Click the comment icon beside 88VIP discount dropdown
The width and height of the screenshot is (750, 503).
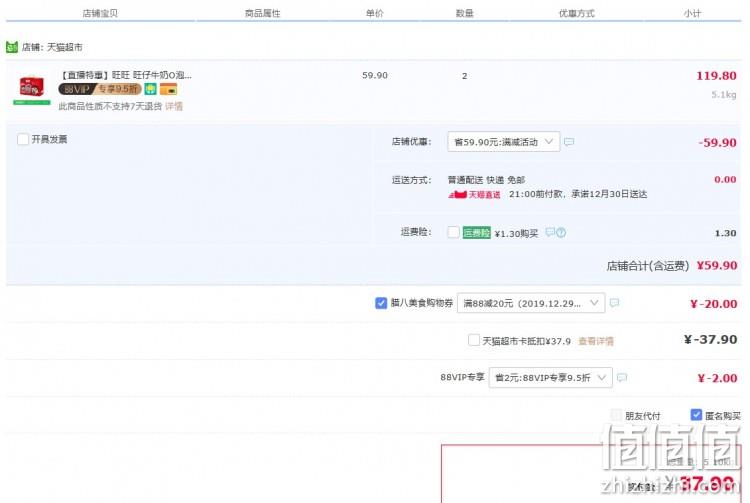(x=622, y=378)
